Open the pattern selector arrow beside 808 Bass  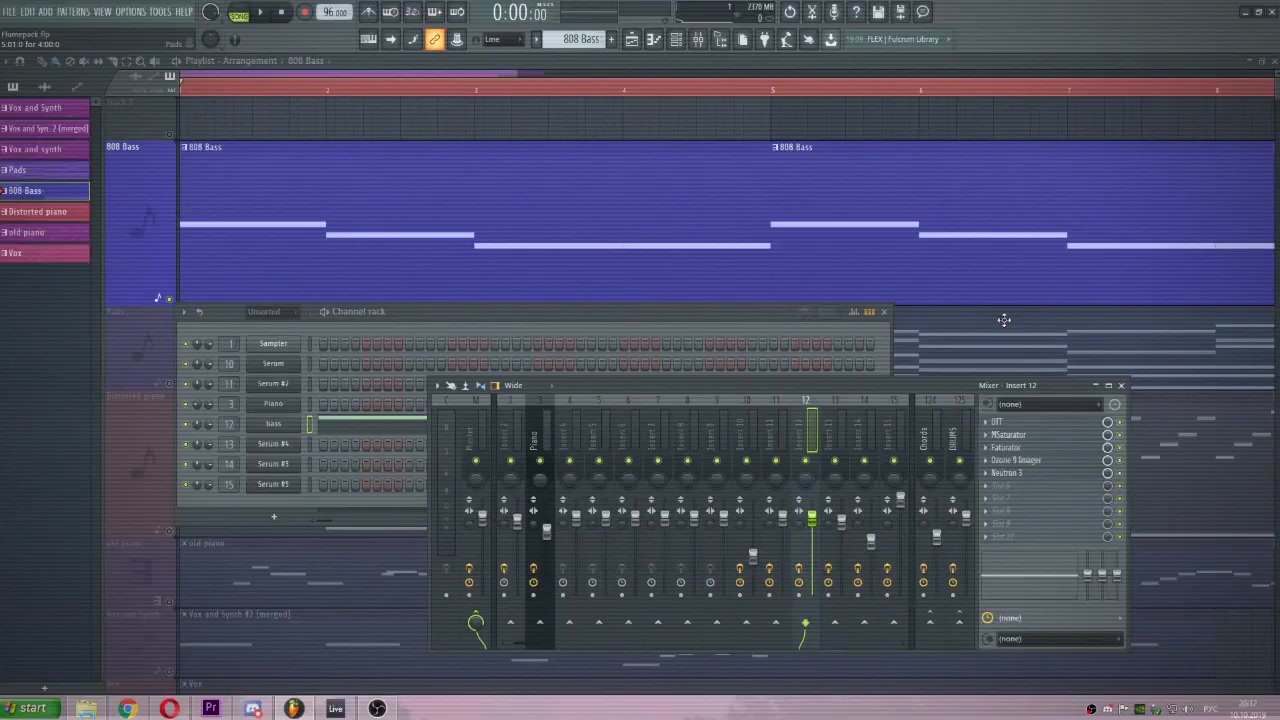pyautogui.click(x=536, y=39)
